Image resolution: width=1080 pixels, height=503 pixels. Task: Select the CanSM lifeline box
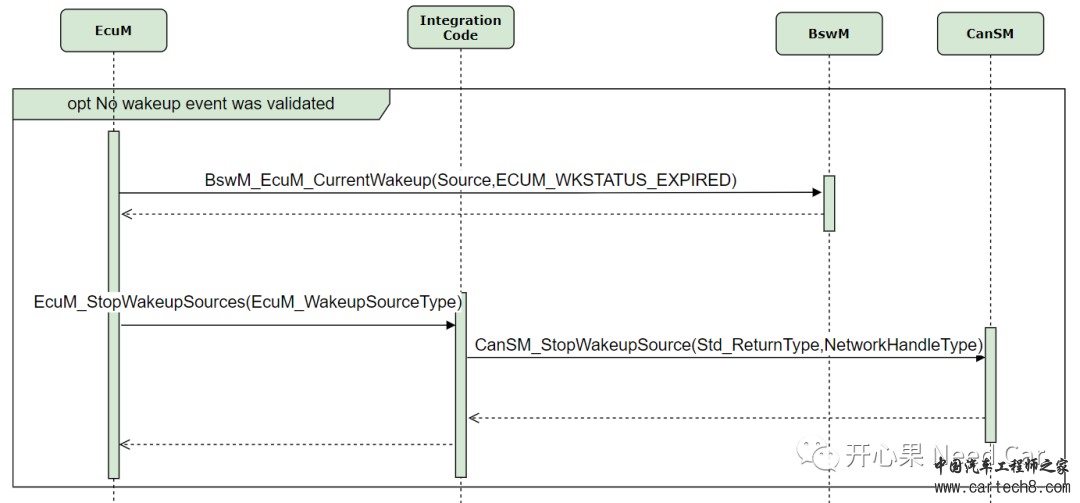pos(990,34)
